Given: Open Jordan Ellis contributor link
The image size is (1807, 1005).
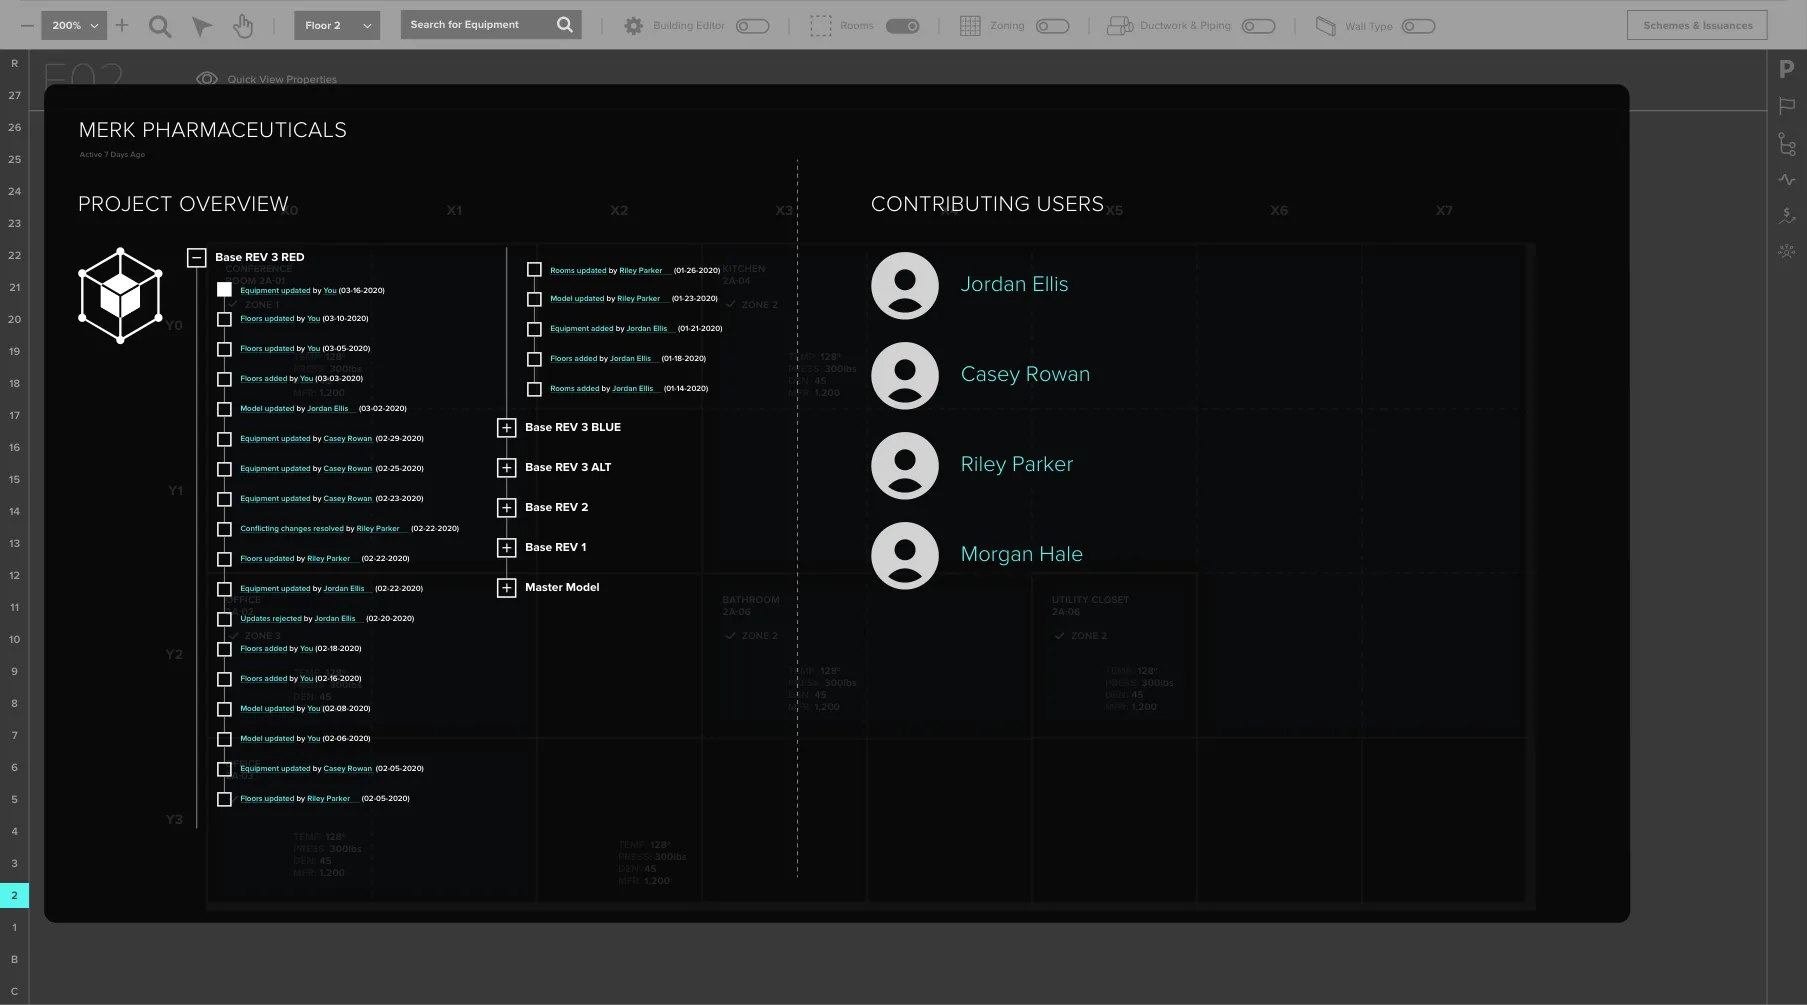Looking at the screenshot, I should click(x=1014, y=285).
